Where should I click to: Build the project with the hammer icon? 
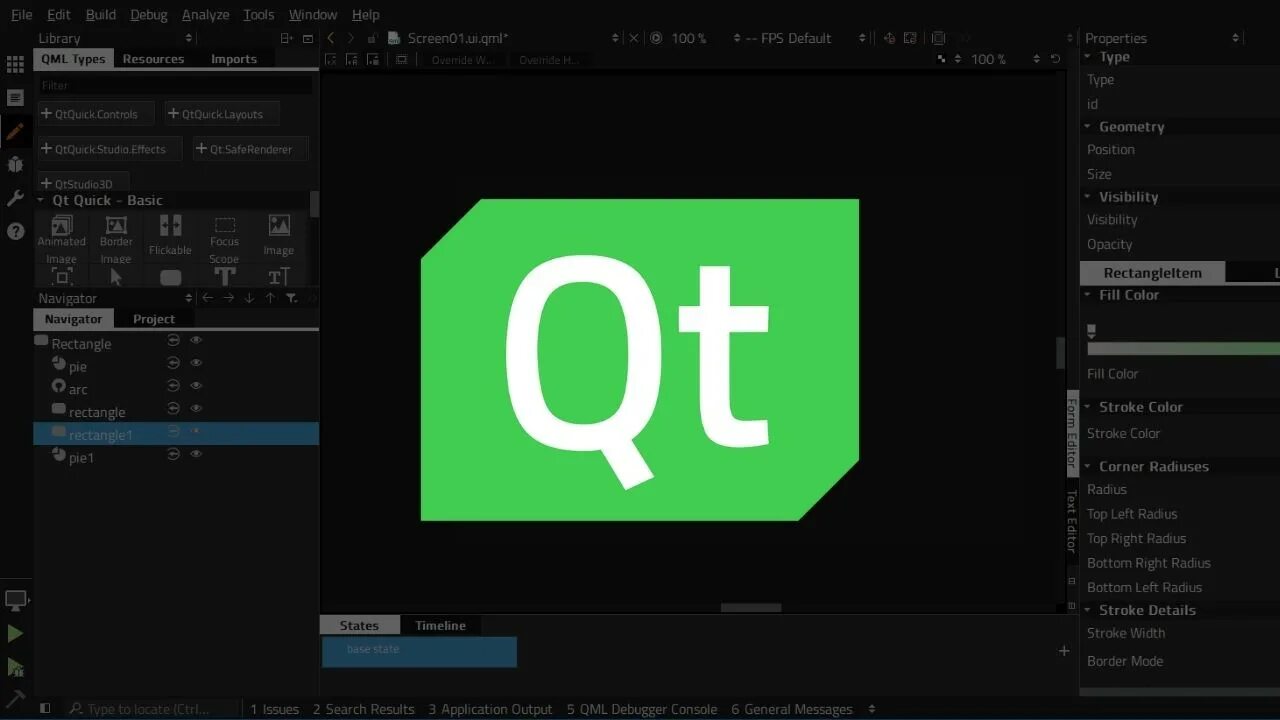click(x=15, y=697)
